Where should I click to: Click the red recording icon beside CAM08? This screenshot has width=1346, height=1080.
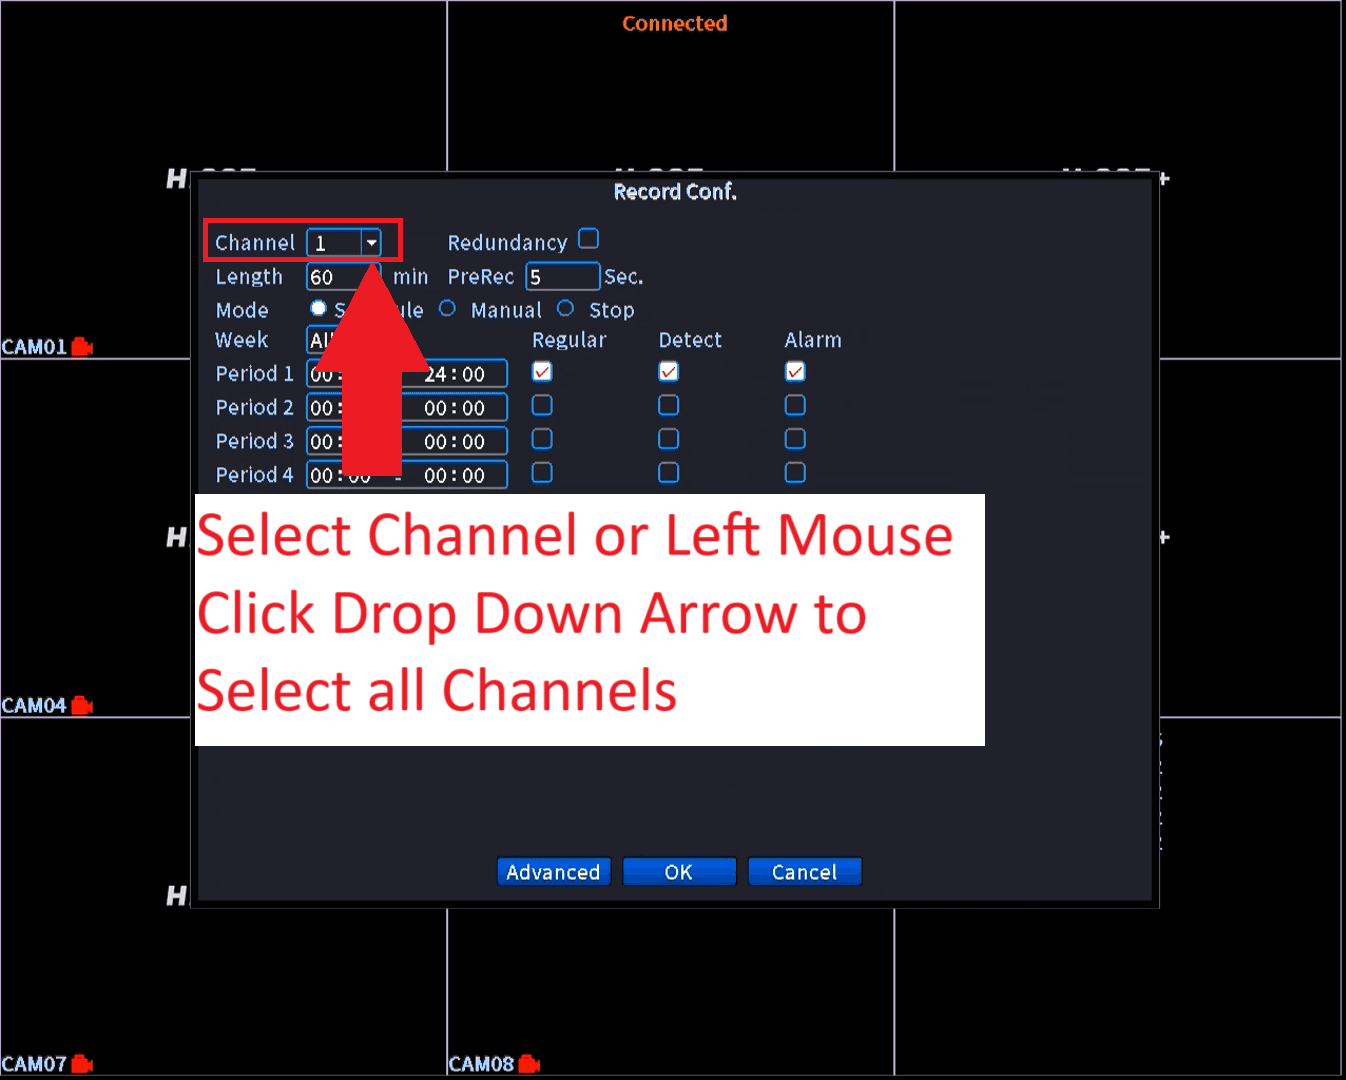pos(529,1064)
